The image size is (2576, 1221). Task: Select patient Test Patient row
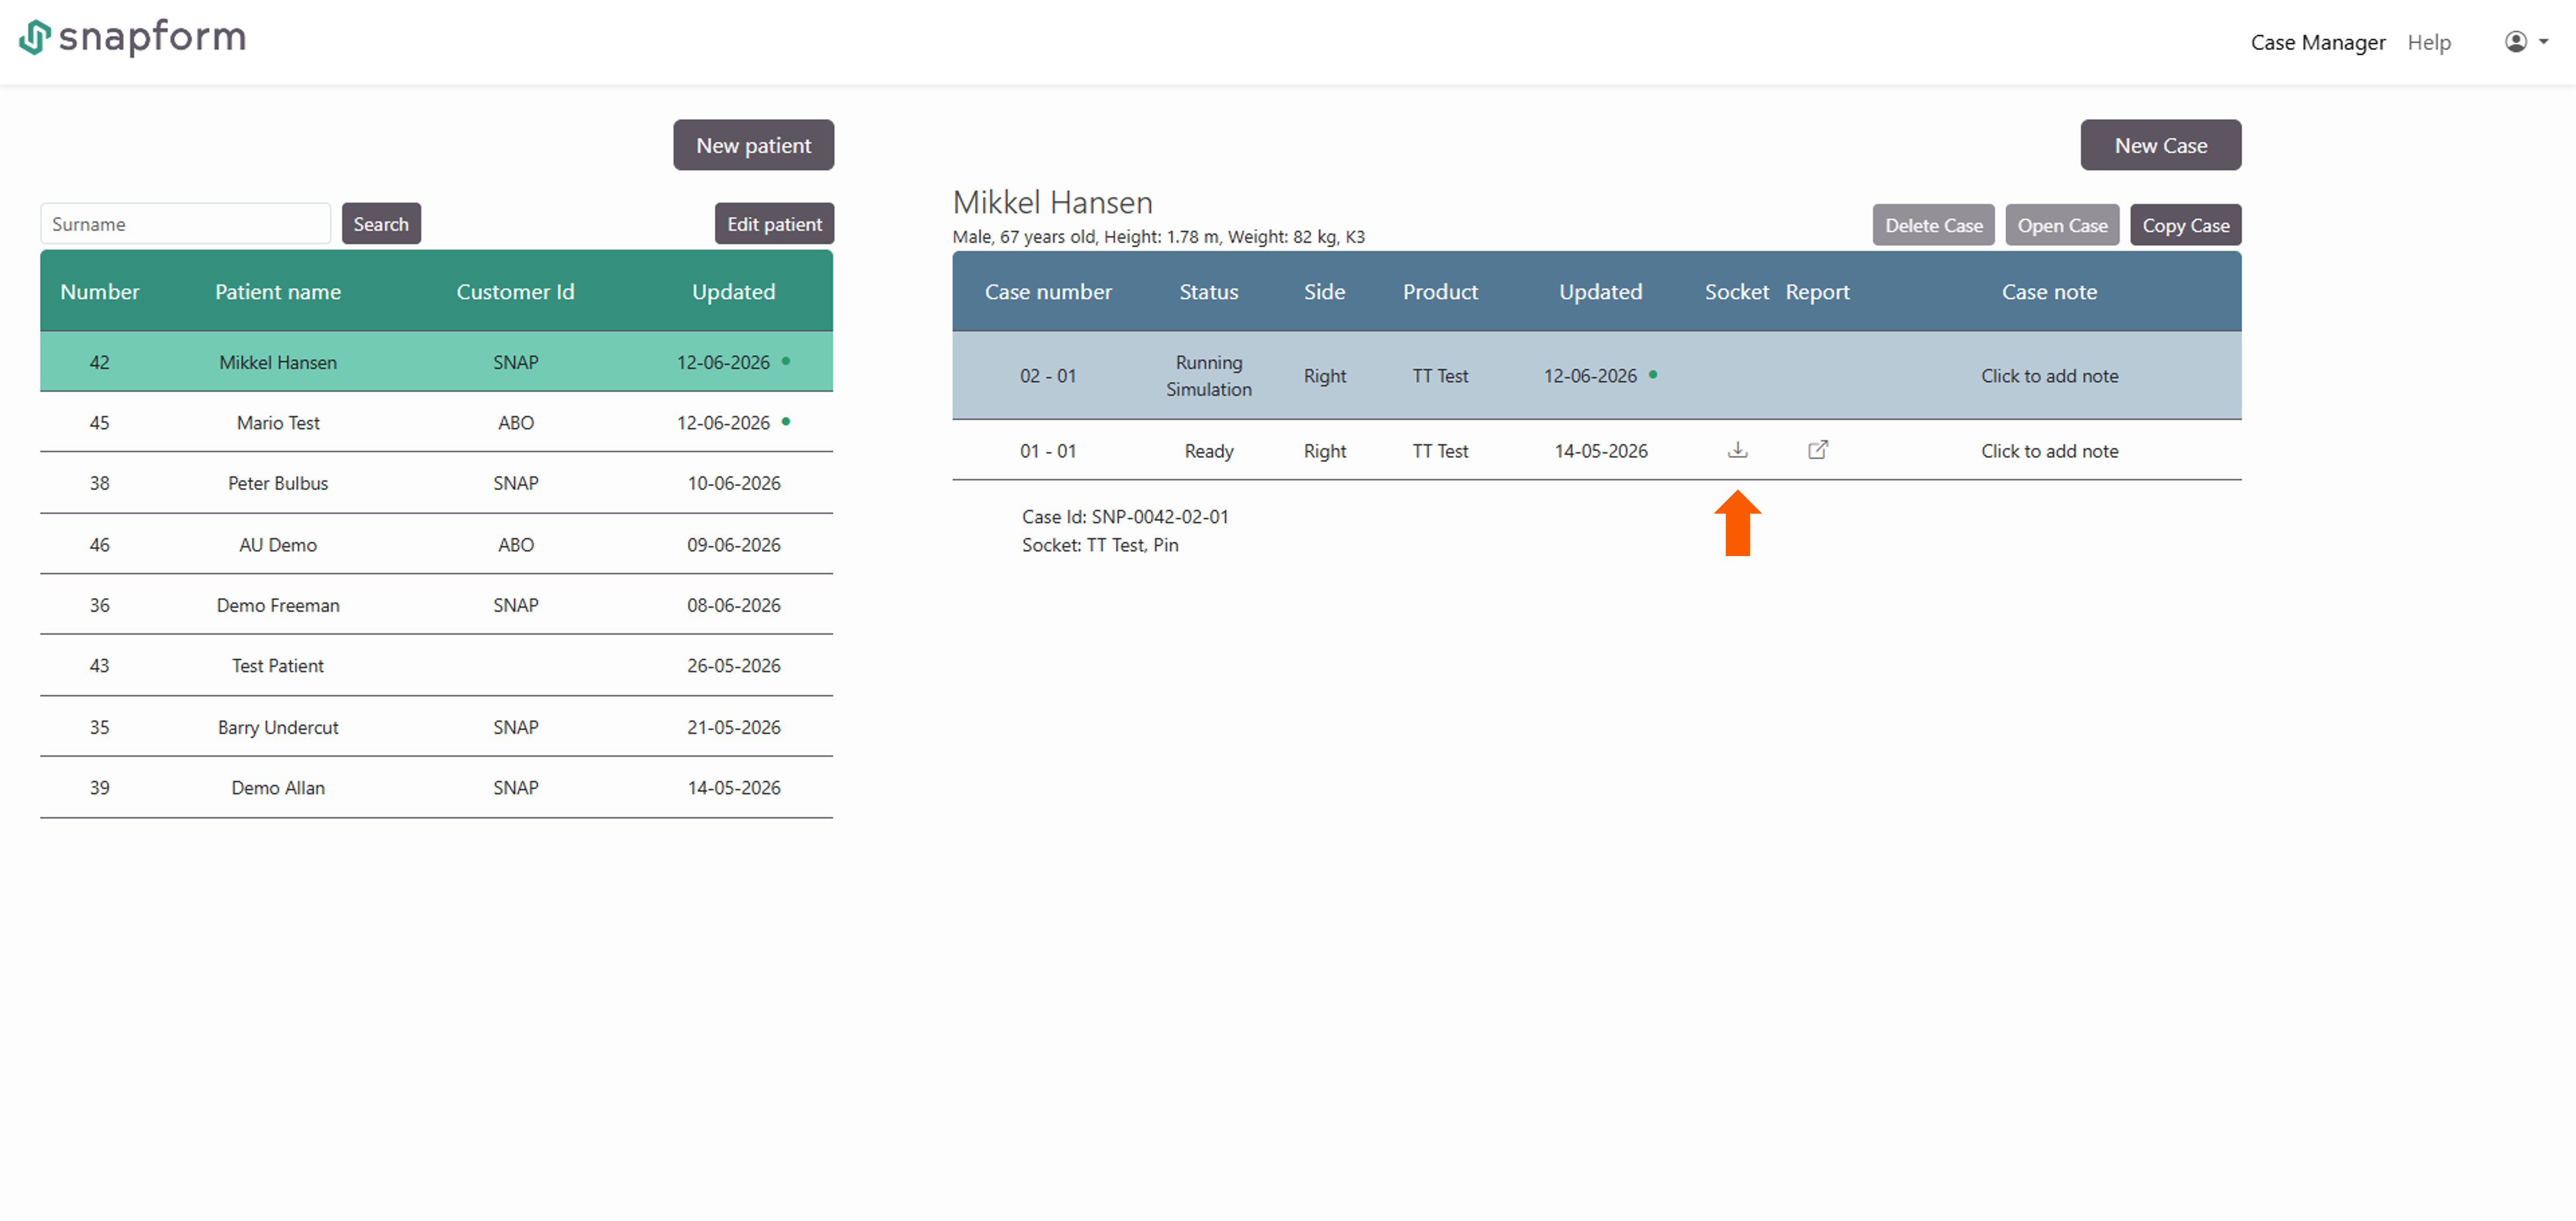[x=436, y=665]
